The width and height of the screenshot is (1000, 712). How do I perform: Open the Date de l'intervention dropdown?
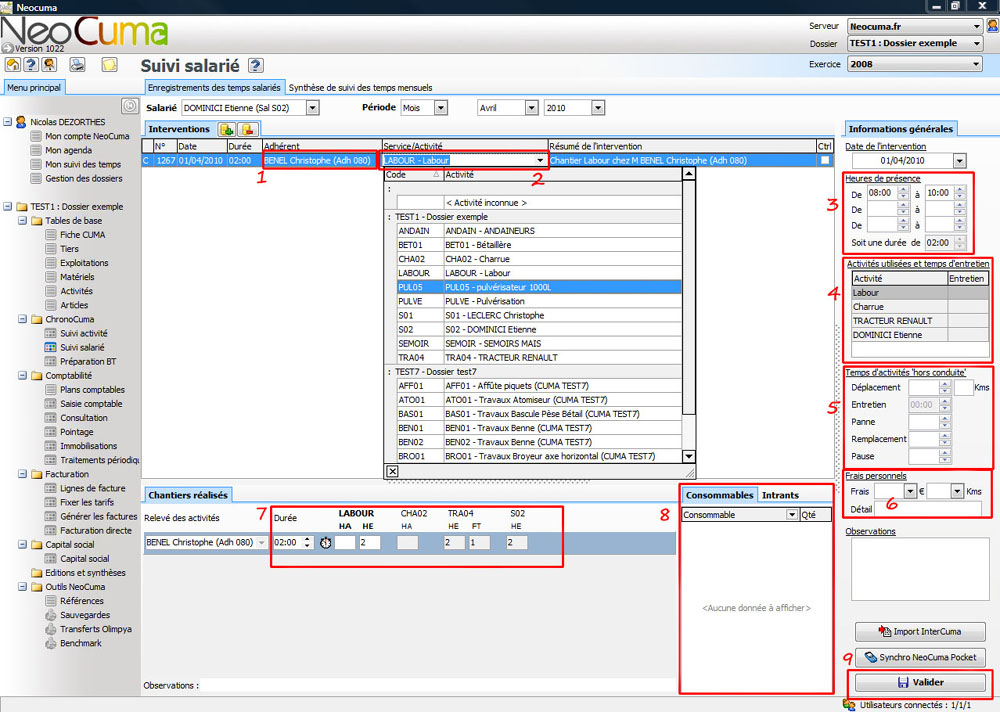coord(960,161)
